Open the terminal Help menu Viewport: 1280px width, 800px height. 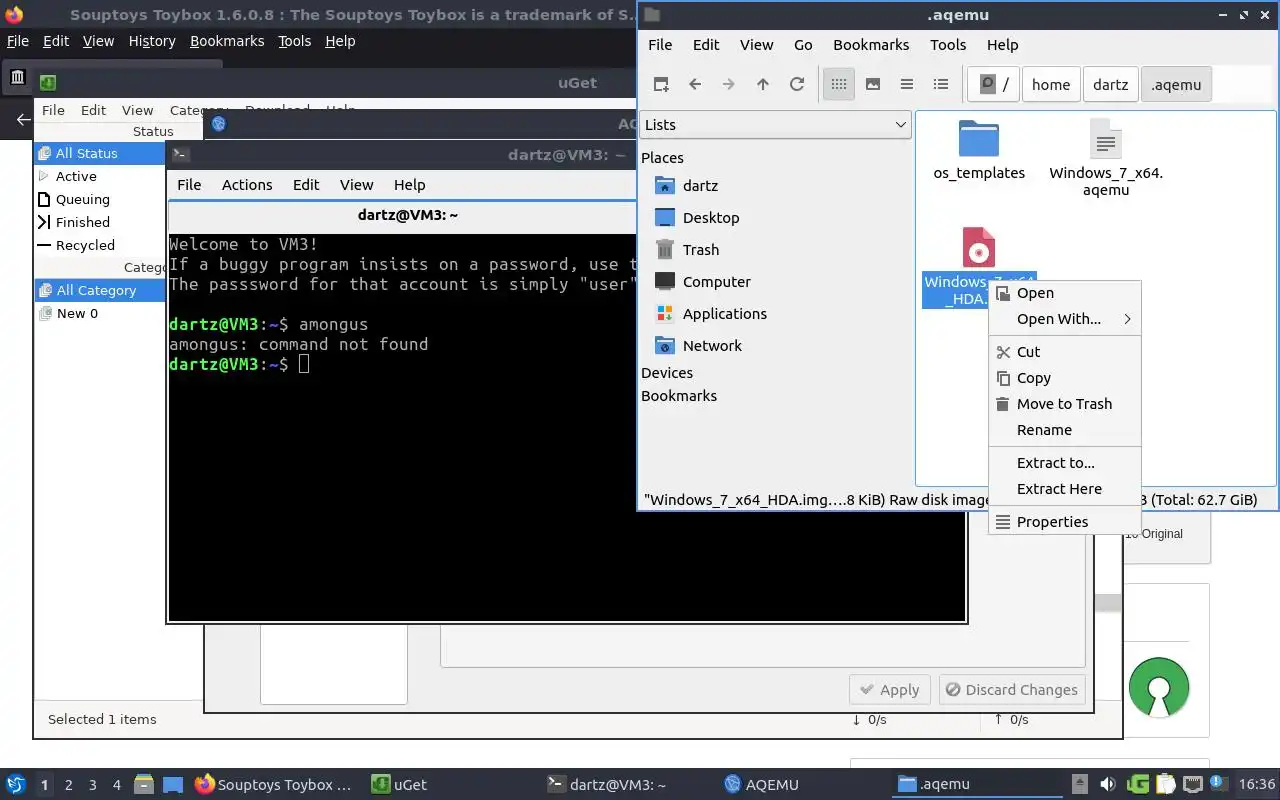click(x=409, y=185)
